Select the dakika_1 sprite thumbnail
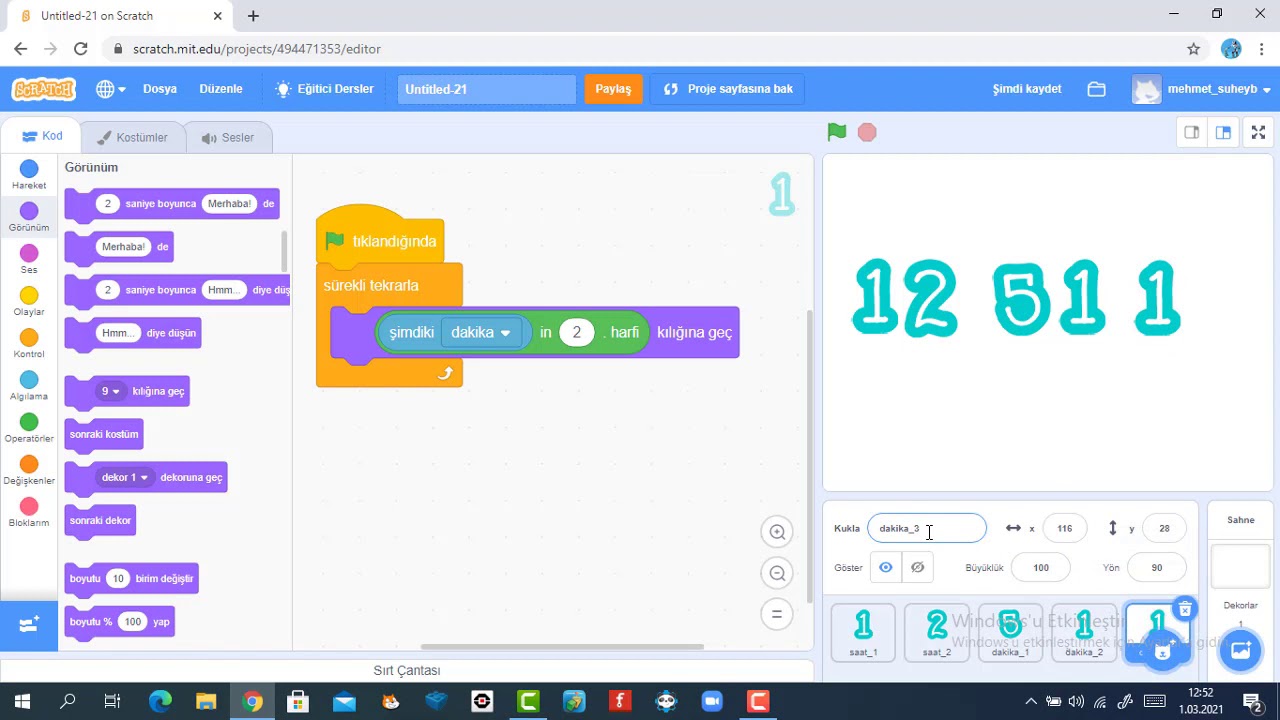The width and height of the screenshot is (1280, 720). pyautogui.click(x=1010, y=632)
